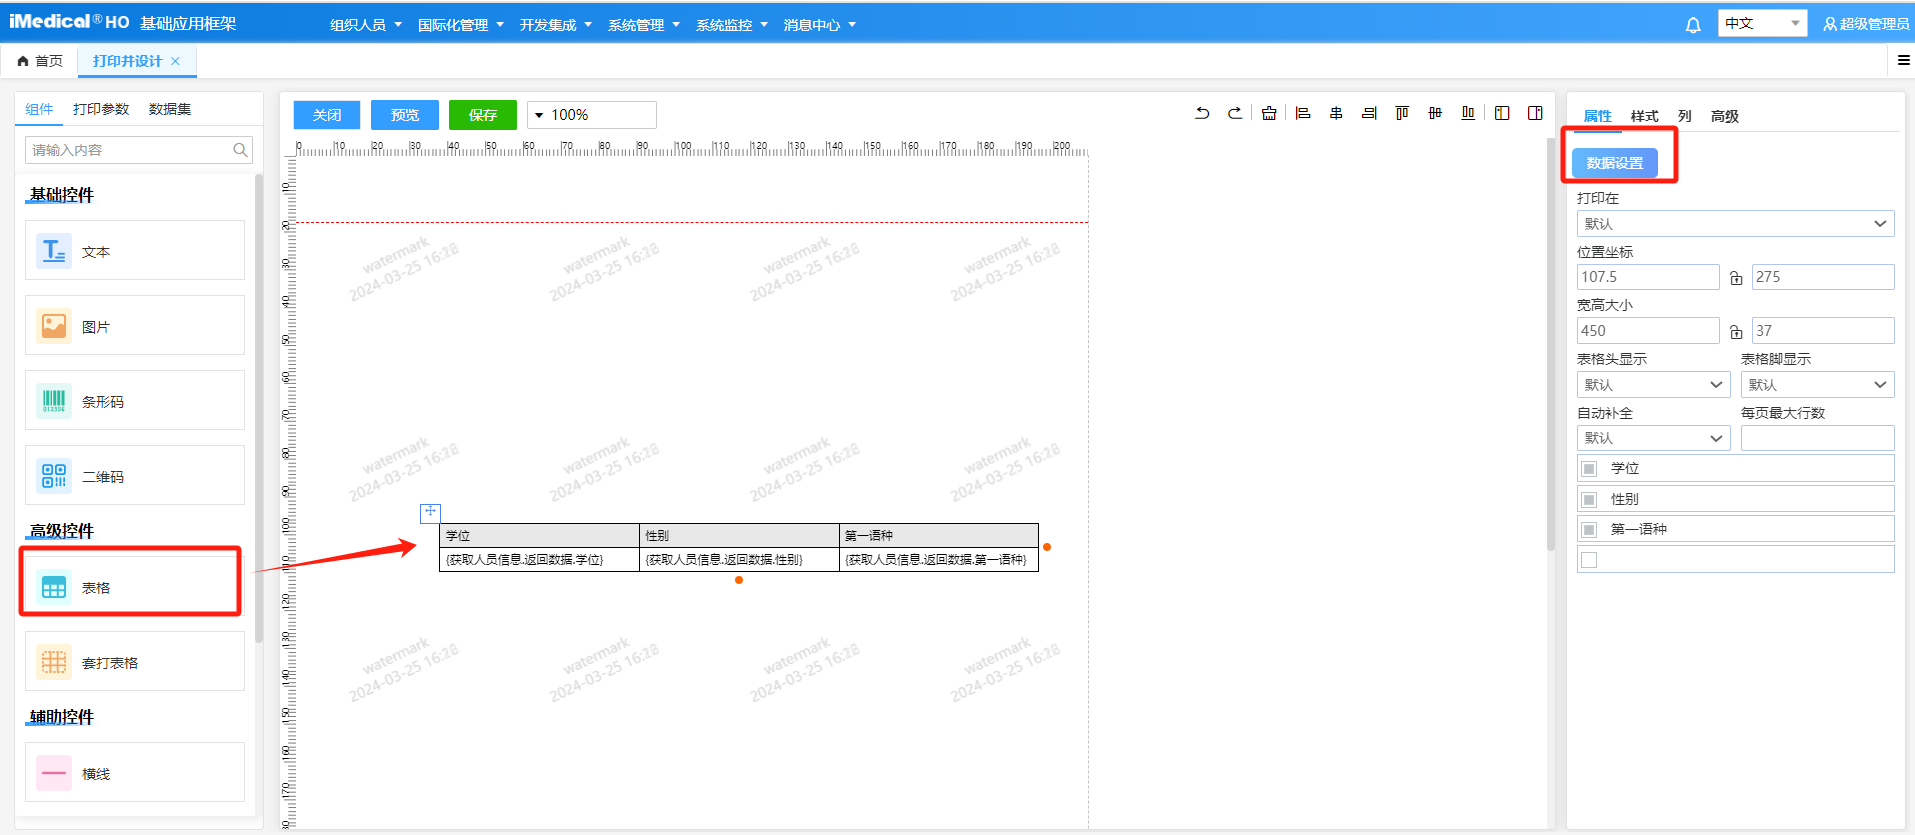Toggle the 学位 column checkbox
The width and height of the screenshot is (1915, 835).
(x=1589, y=469)
